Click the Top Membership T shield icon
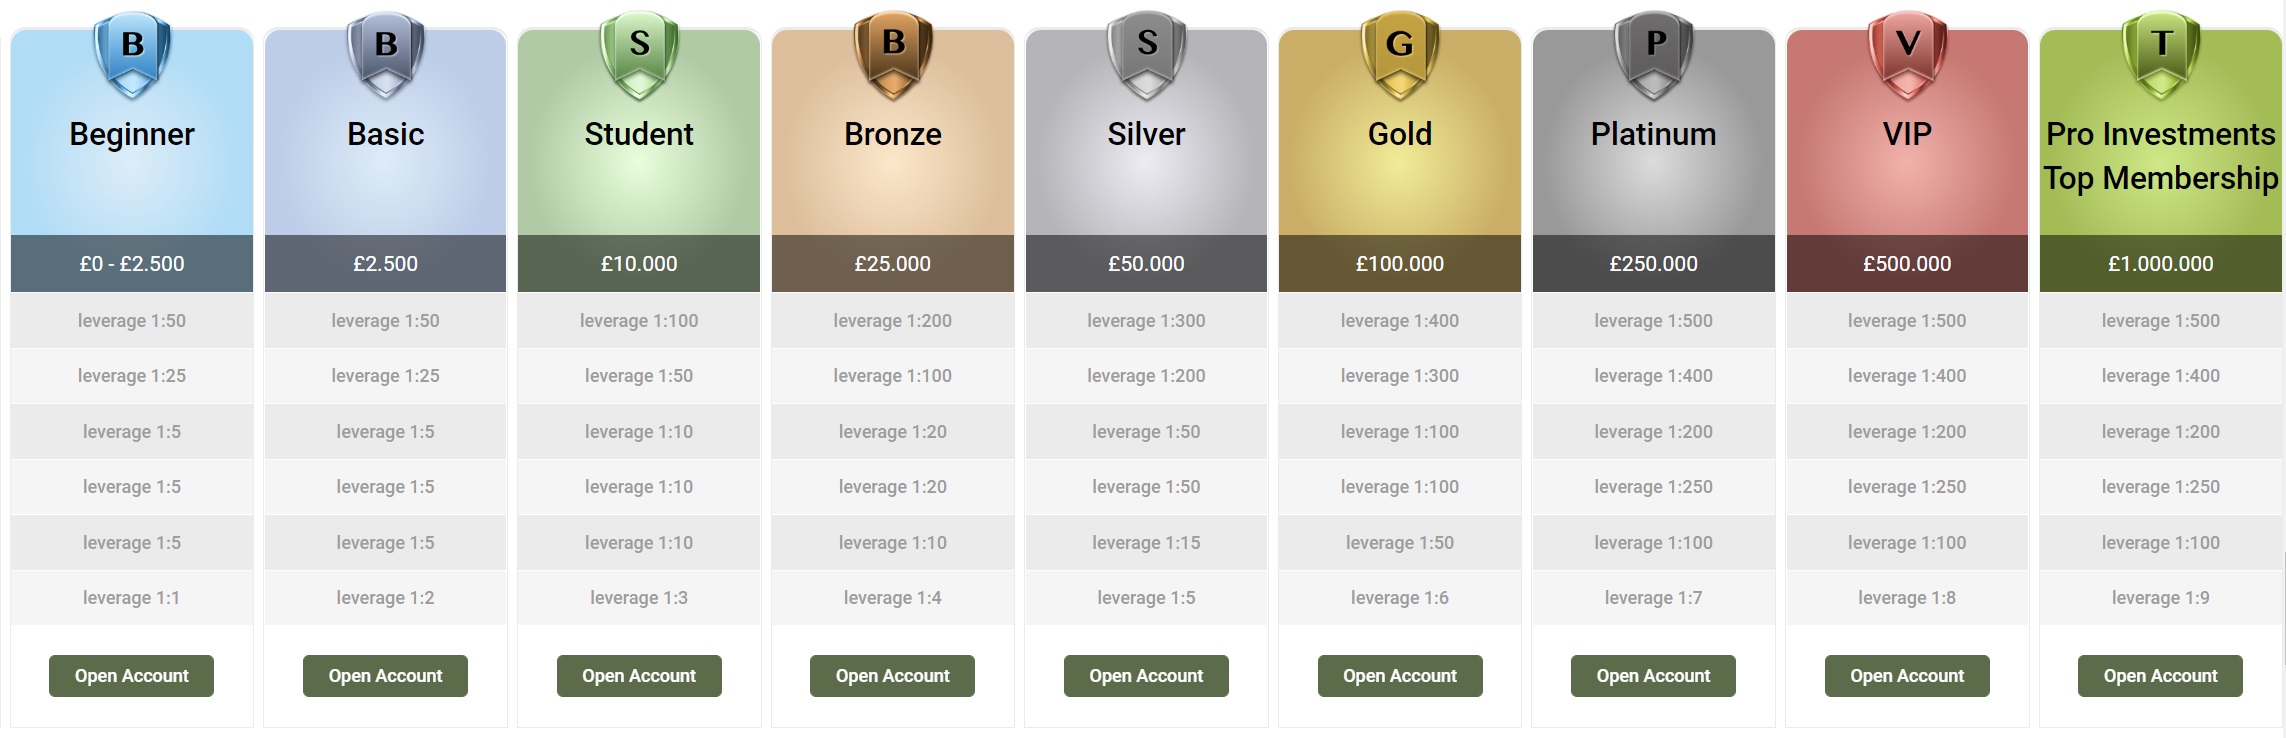This screenshot has height=738, width=2286. (2161, 54)
